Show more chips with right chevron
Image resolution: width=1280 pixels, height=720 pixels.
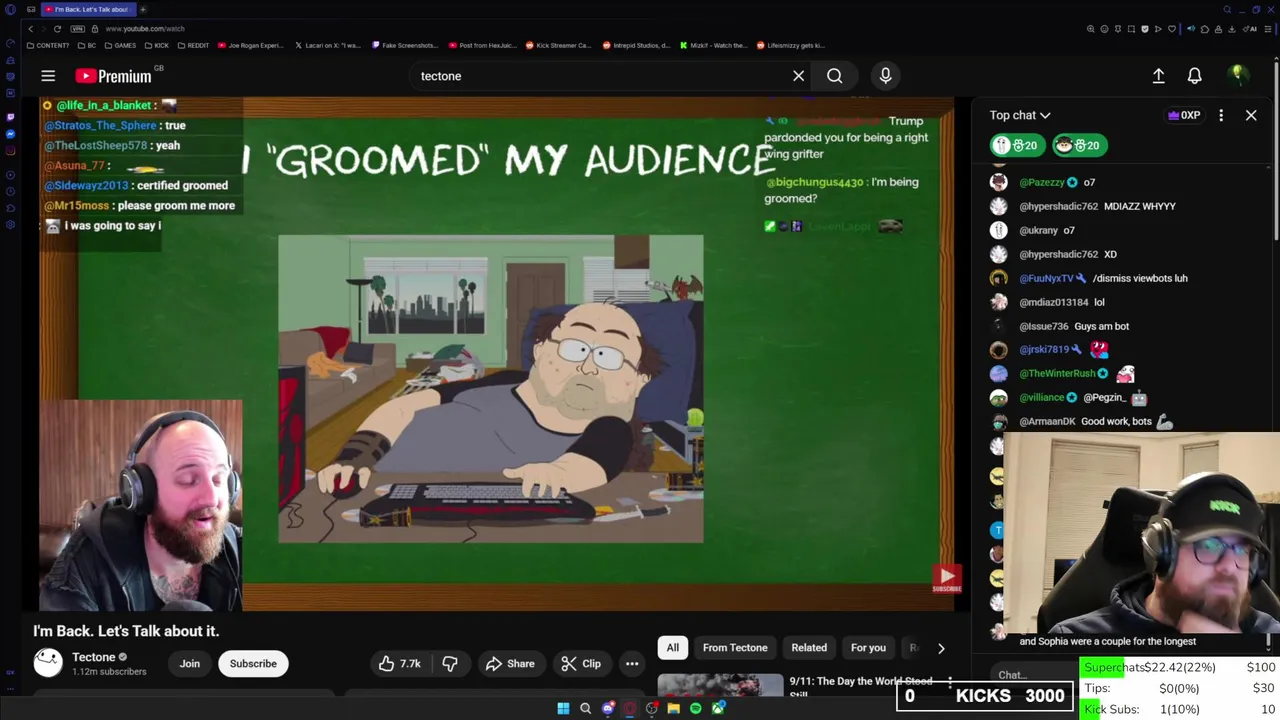[941, 648]
